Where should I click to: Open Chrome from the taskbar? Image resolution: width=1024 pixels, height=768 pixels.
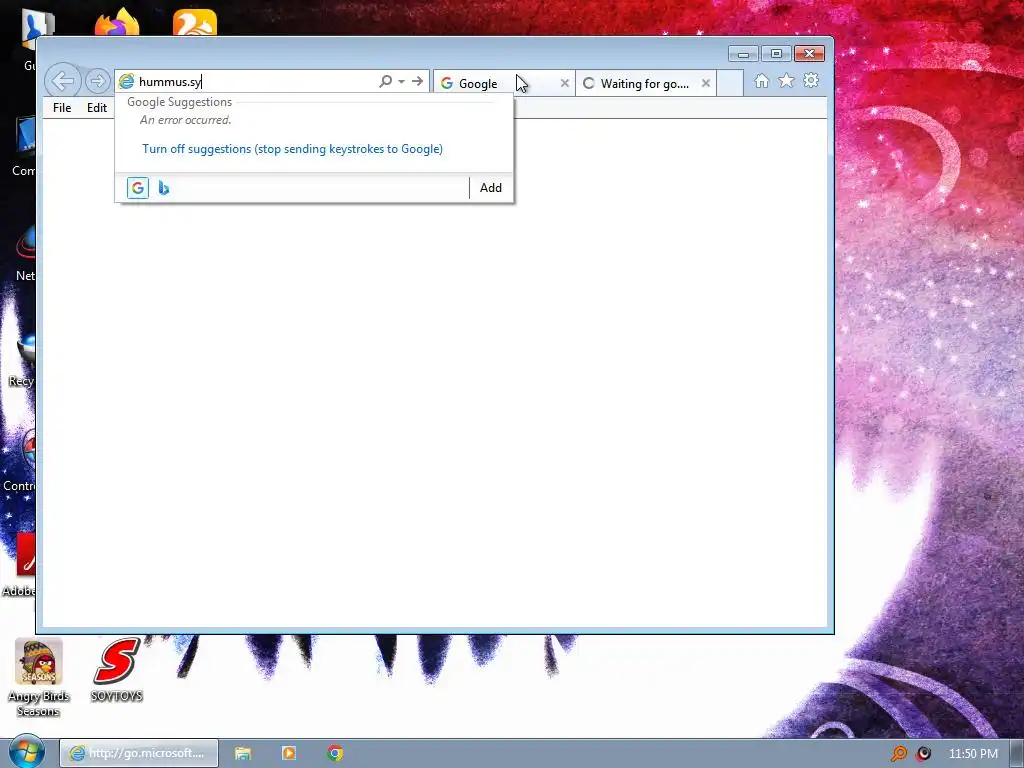(335, 753)
